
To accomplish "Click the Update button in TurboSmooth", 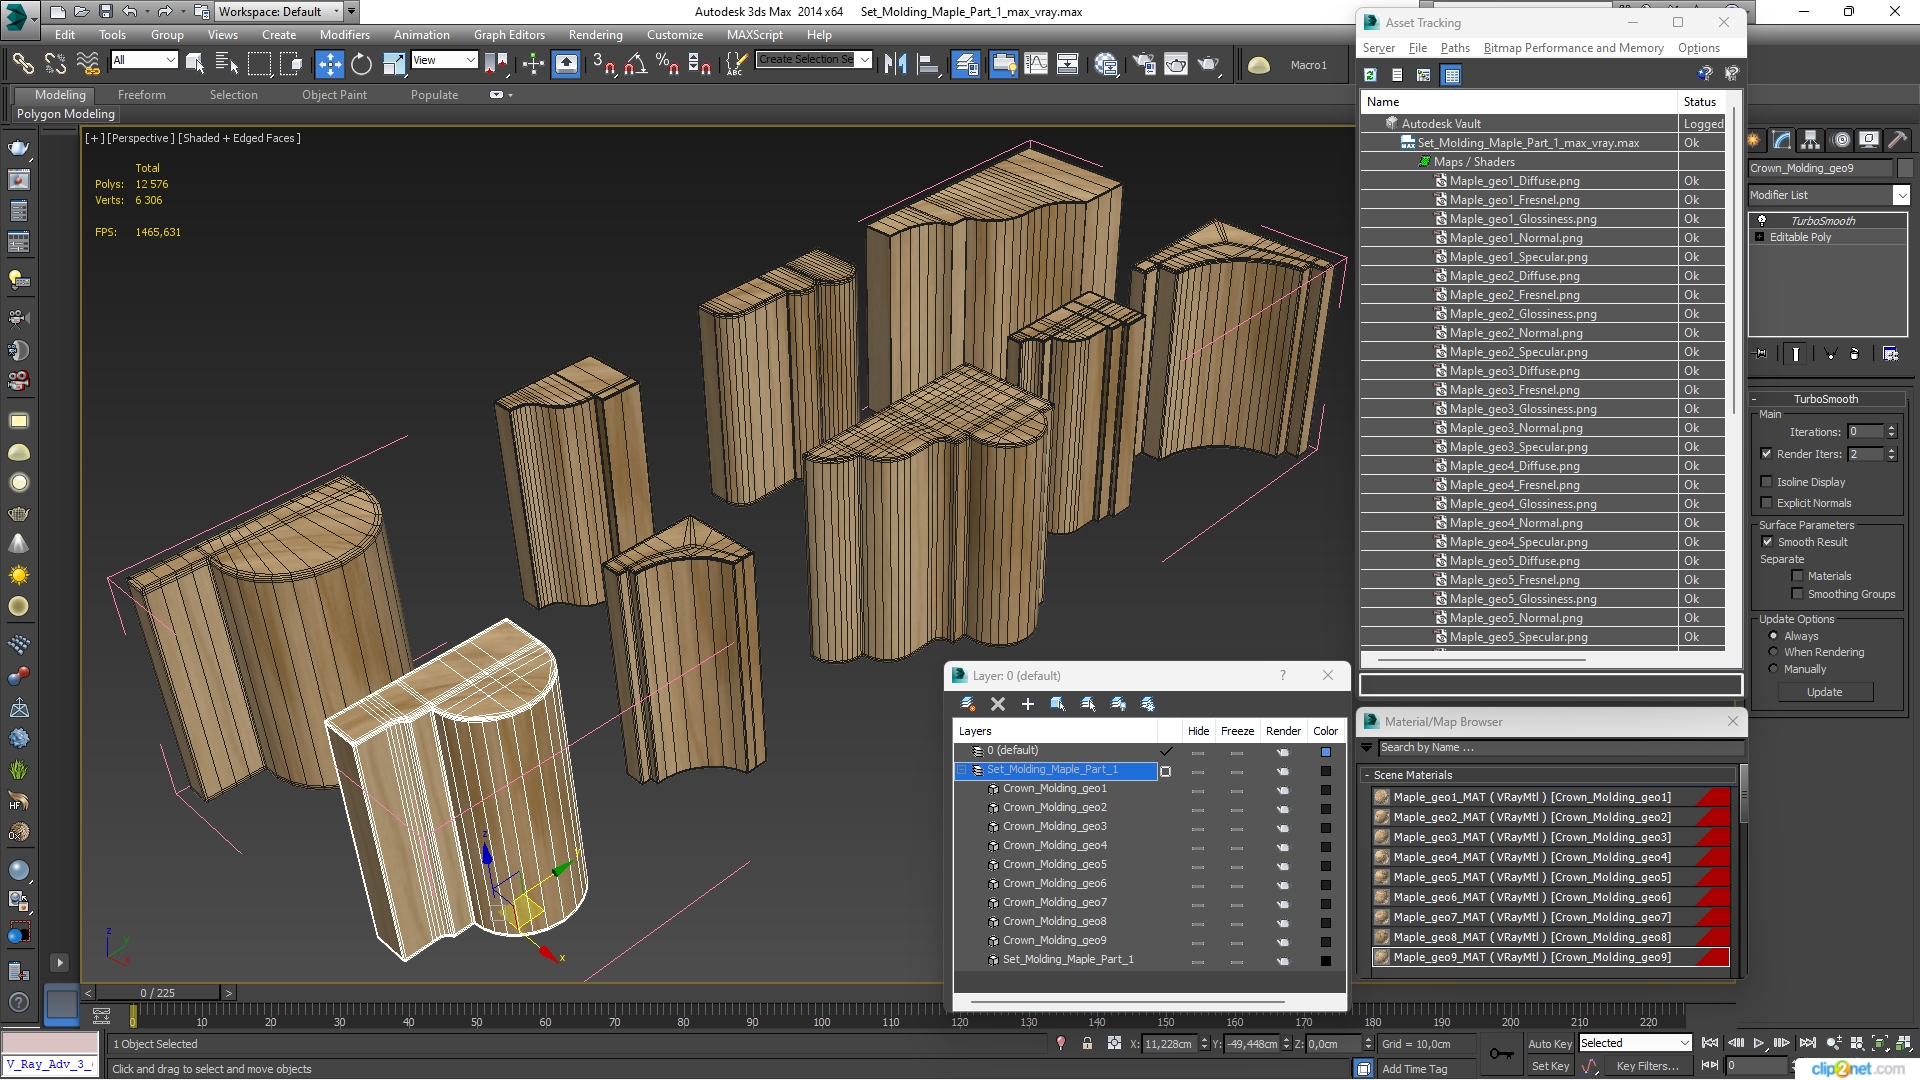I will tap(1824, 692).
